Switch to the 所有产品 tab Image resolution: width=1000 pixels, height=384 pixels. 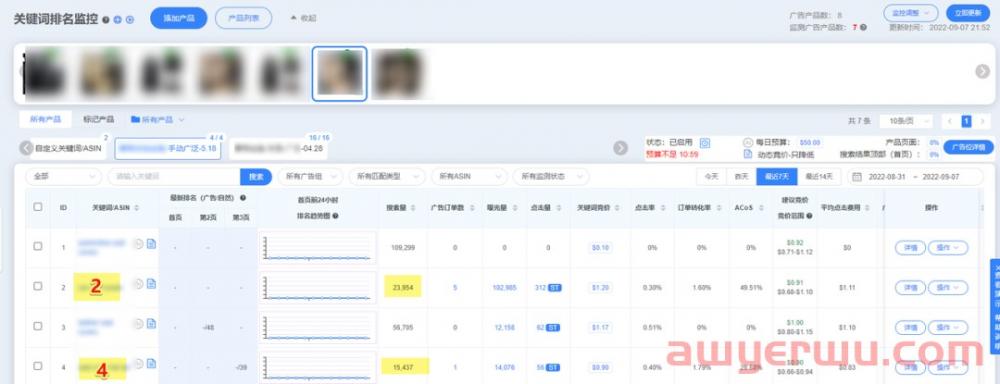click(x=45, y=119)
